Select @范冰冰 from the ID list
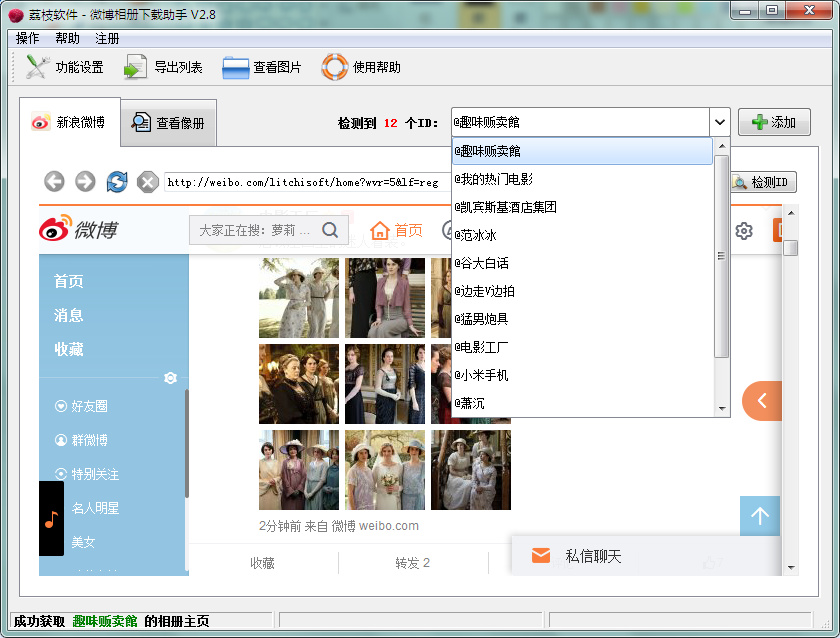Viewport: 840px width, 638px height. point(475,235)
